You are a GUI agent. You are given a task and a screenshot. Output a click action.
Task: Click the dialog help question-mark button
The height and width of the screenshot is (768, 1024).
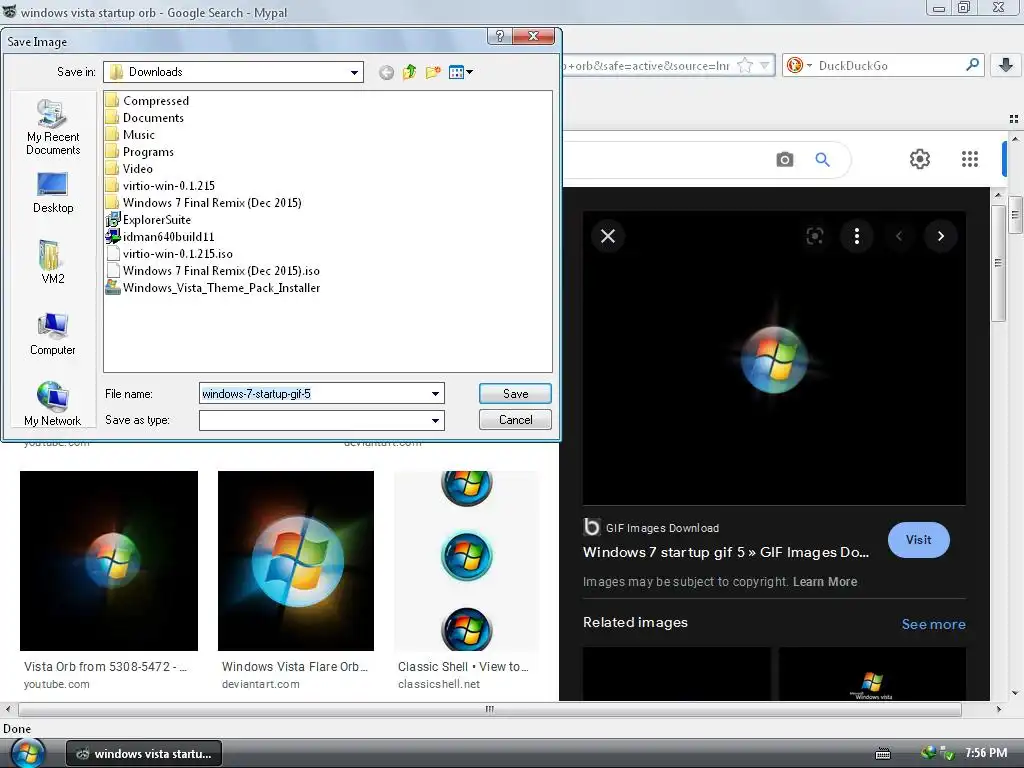pyautogui.click(x=500, y=37)
